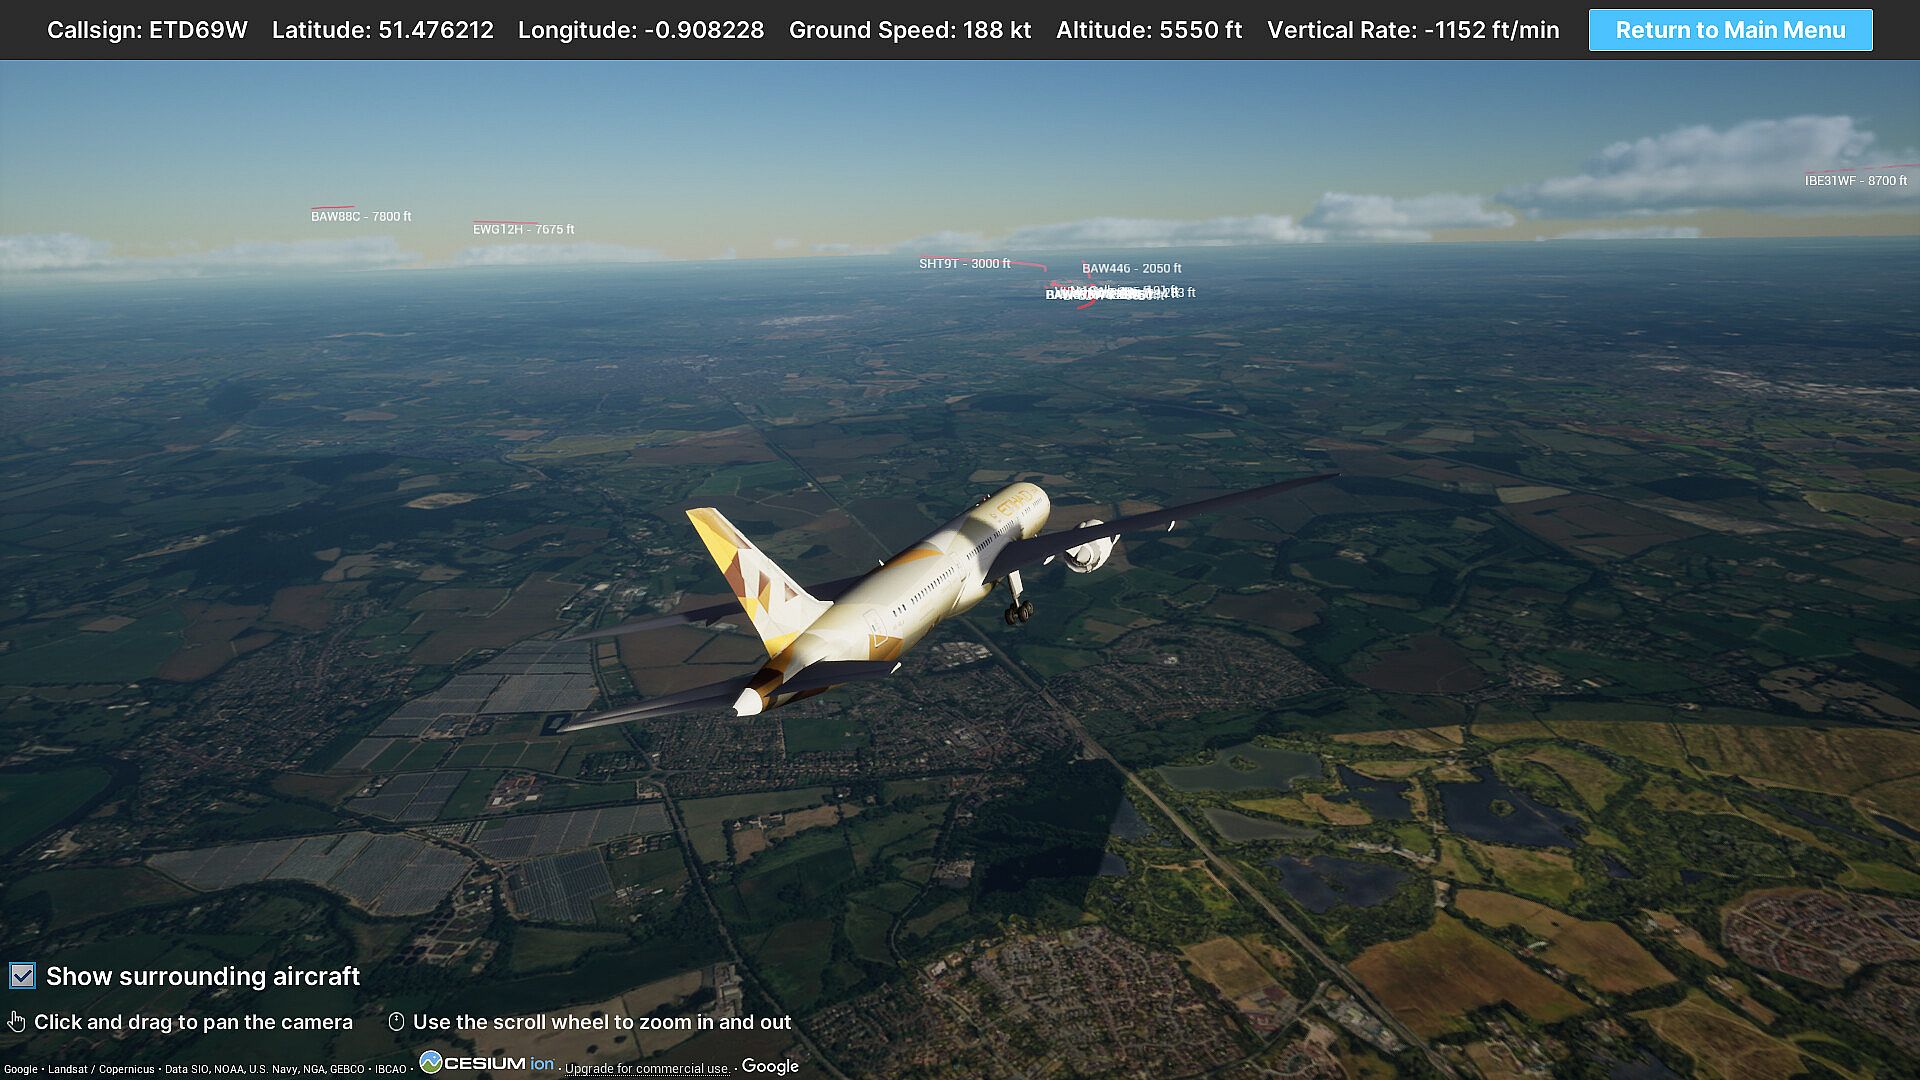Click the Longitude value in header
This screenshot has height=1080, width=1920.
(641, 30)
